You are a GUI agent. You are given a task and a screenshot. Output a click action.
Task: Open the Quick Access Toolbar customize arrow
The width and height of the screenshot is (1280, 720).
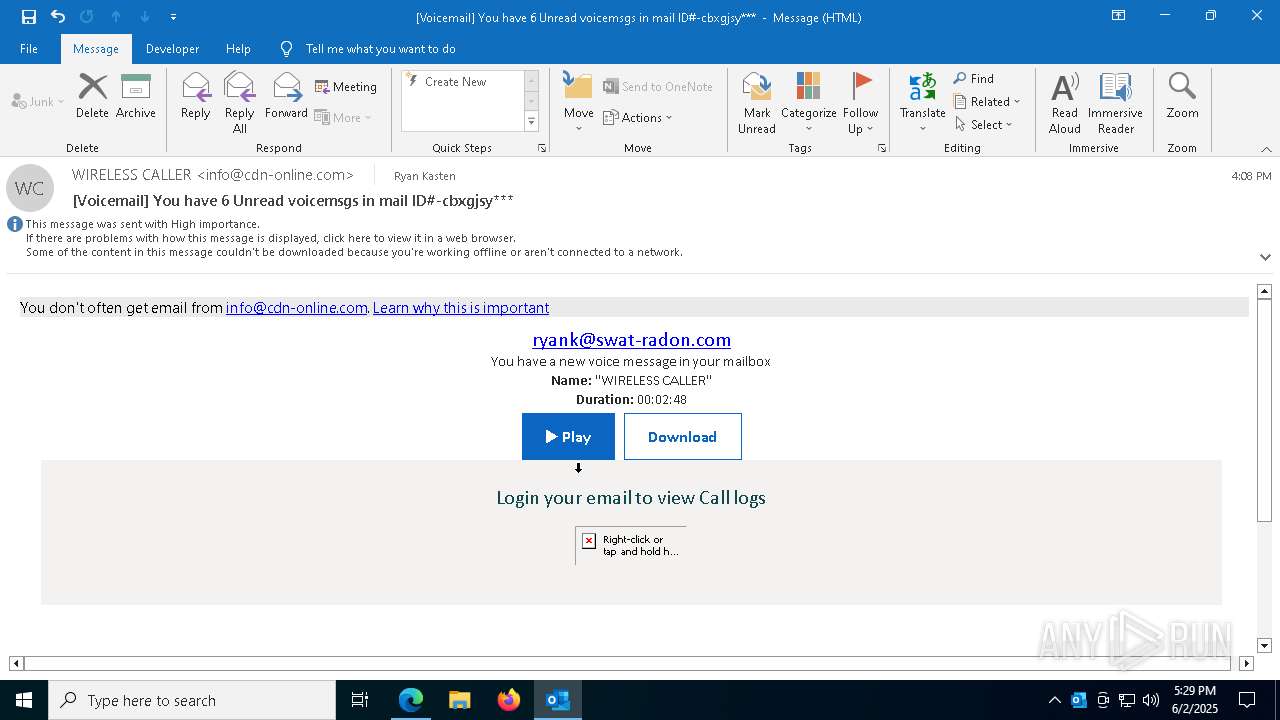tap(174, 17)
